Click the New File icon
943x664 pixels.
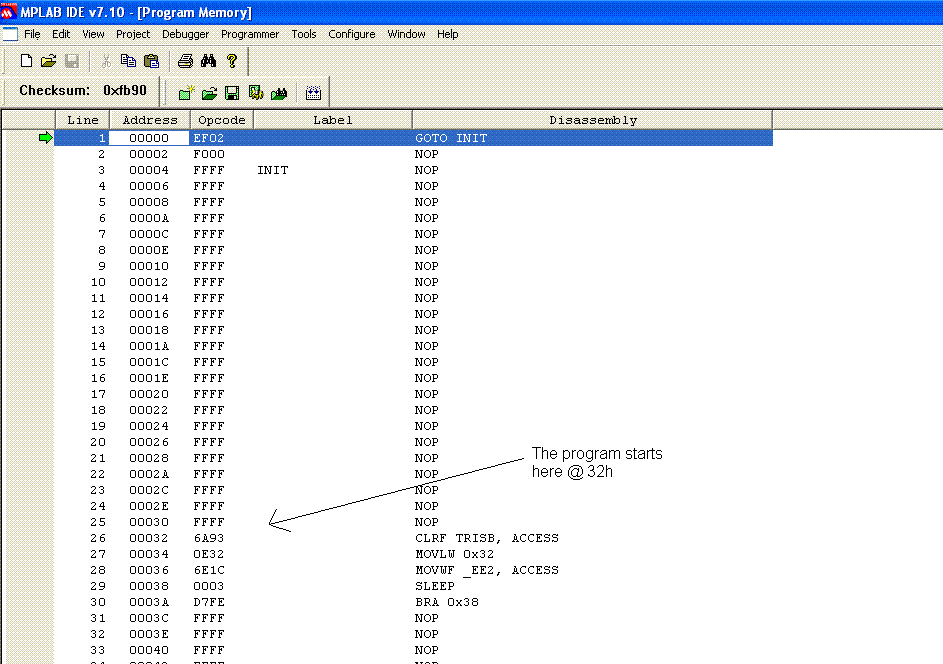27,61
